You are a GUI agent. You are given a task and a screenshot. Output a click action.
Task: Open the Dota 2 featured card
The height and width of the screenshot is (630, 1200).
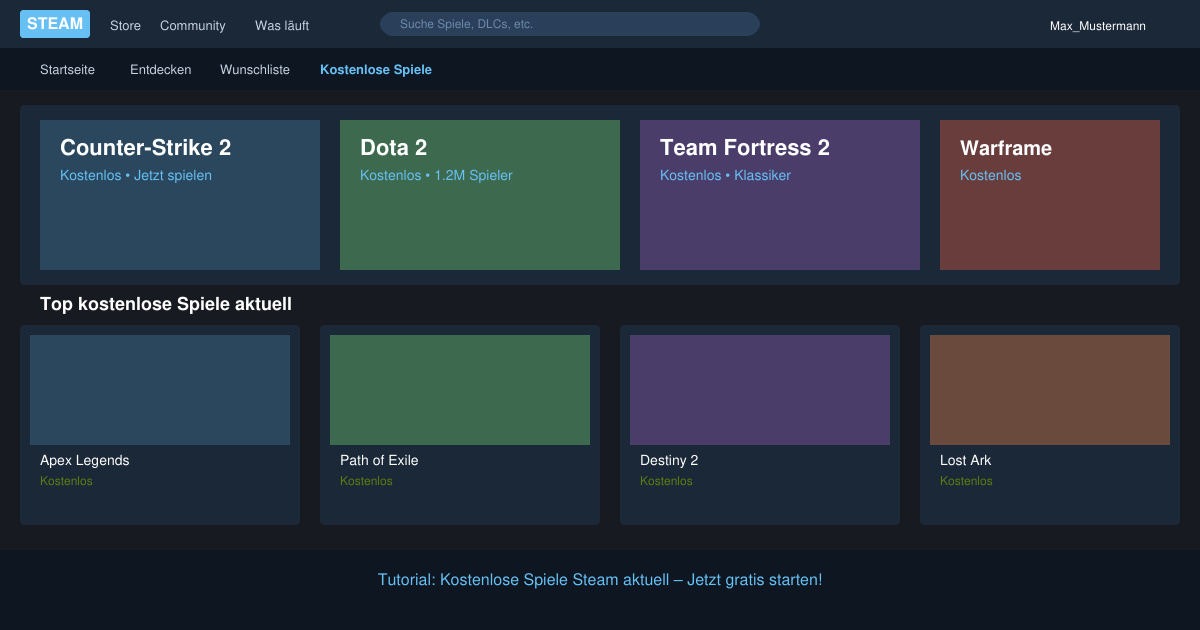point(480,195)
